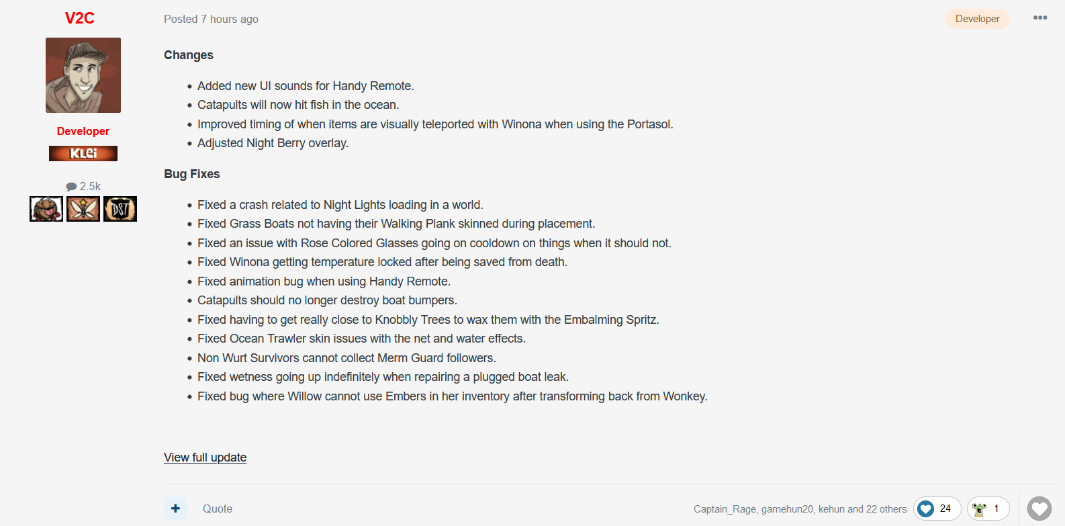The image size is (1065, 526).
Task: Quote V2C's post
Action: click(217, 508)
